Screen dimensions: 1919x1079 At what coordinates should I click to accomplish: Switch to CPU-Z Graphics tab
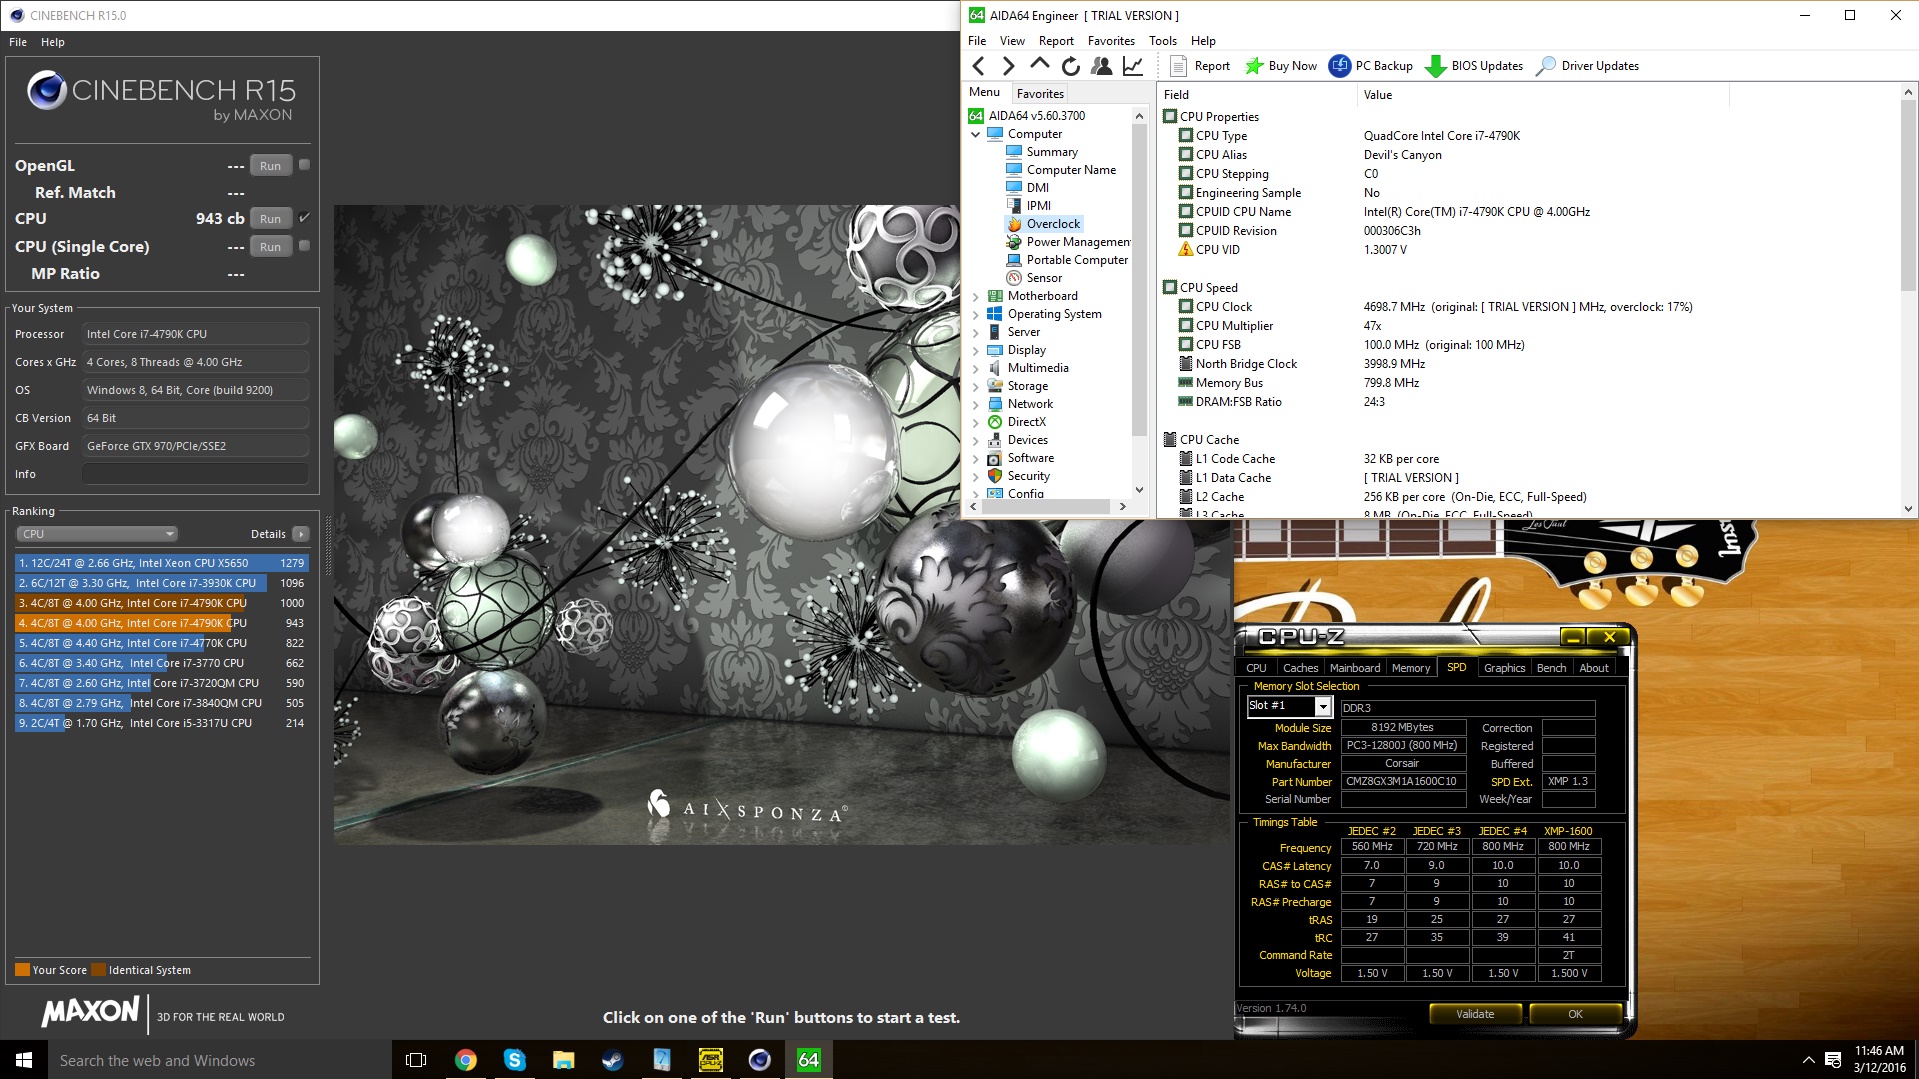(1504, 668)
